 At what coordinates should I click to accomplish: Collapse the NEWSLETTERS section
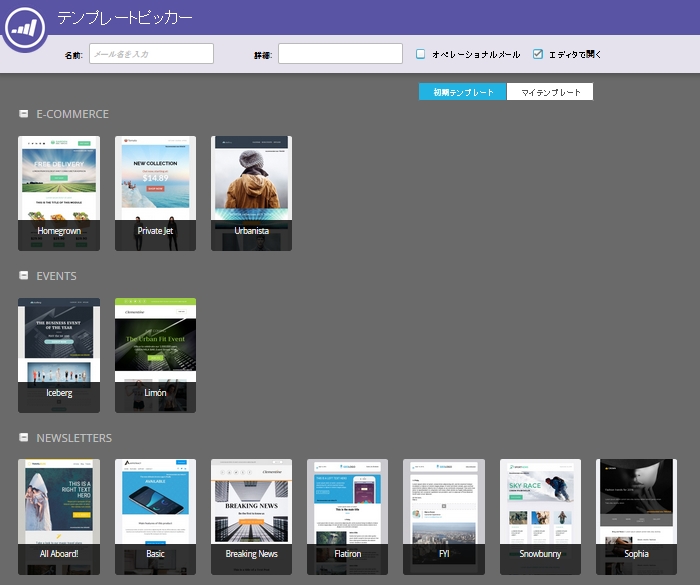pos(24,437)
